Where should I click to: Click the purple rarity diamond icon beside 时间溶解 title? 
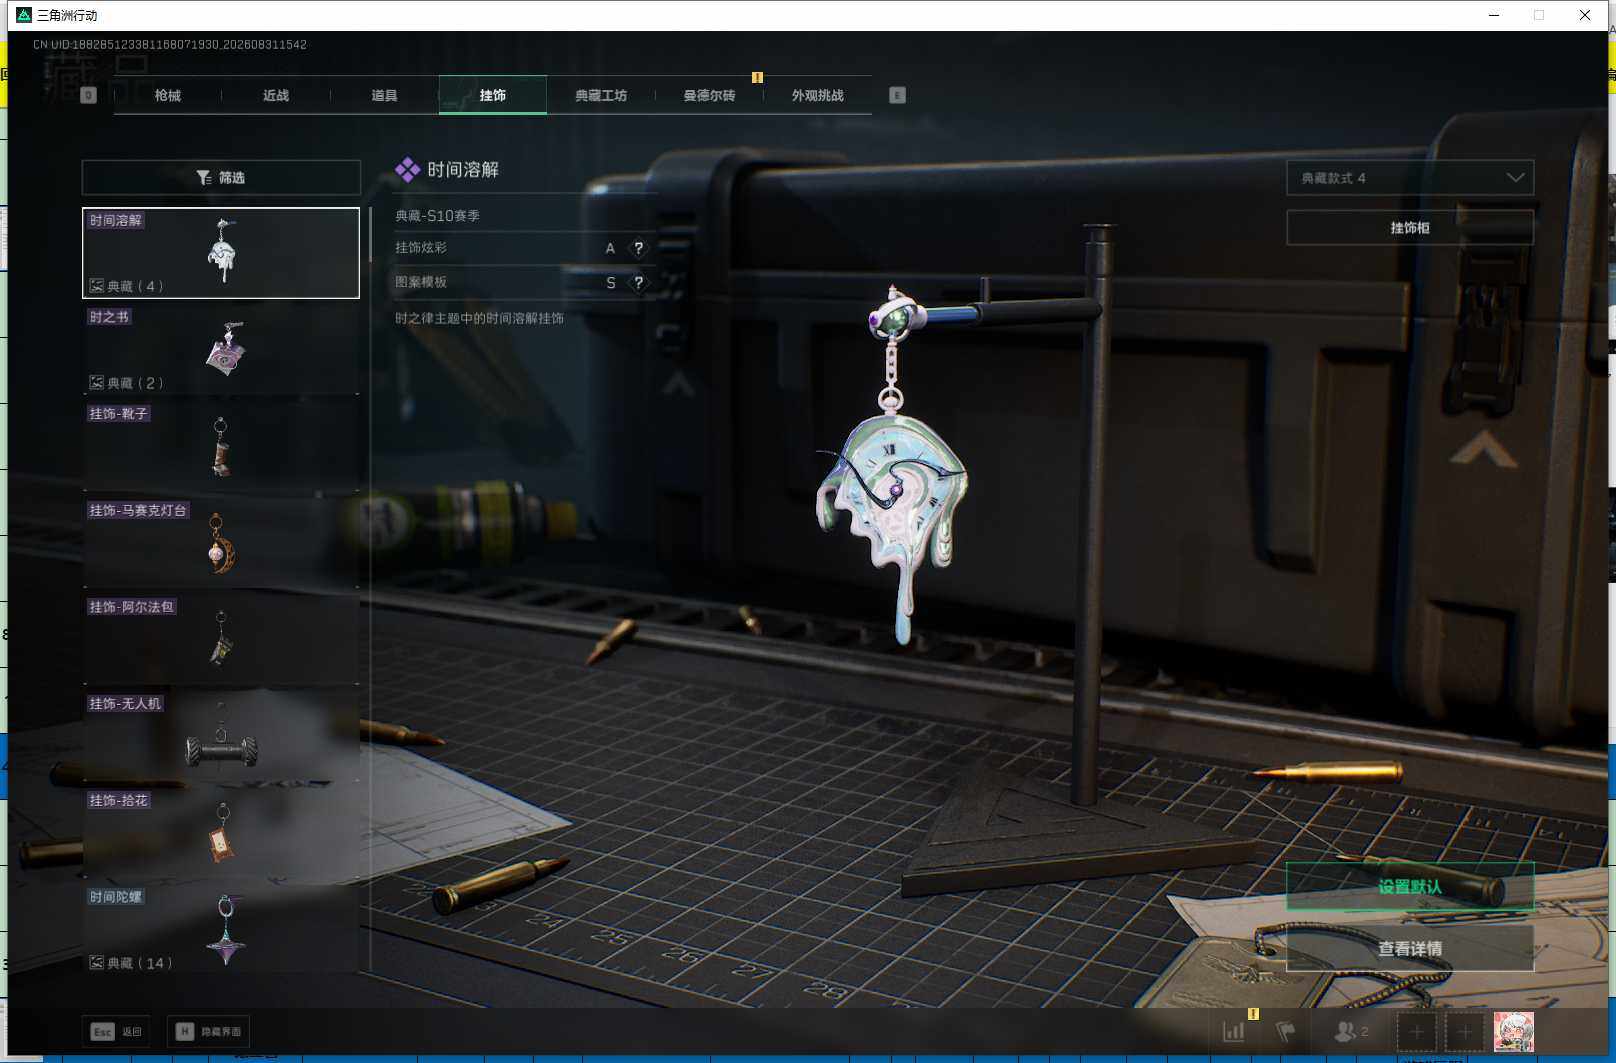407,170
